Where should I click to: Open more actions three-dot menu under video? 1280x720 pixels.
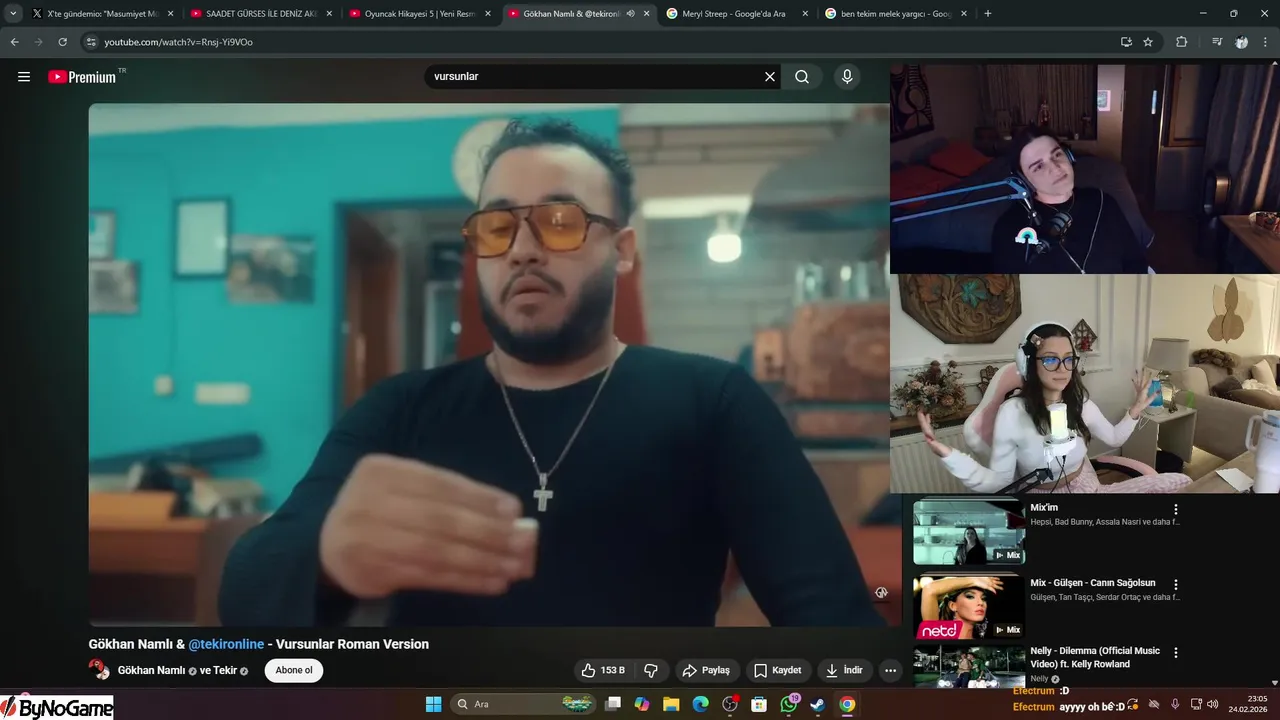(890, 670)
